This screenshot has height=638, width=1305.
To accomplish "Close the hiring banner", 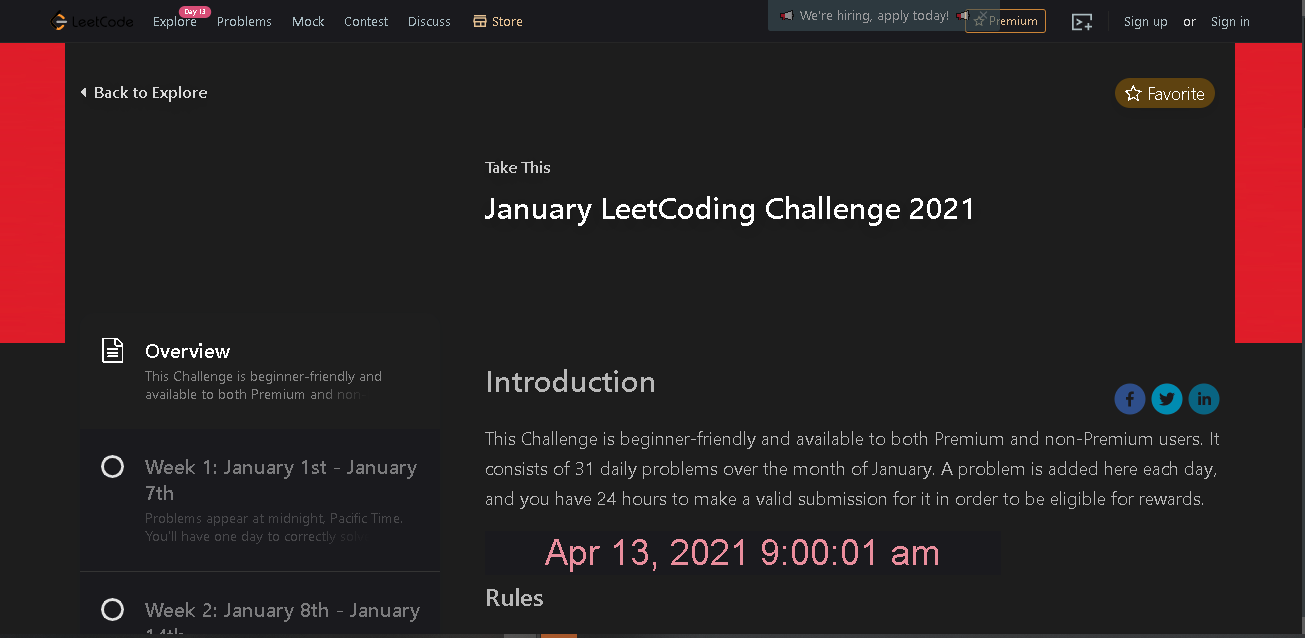I will click(x=983, y=16).
